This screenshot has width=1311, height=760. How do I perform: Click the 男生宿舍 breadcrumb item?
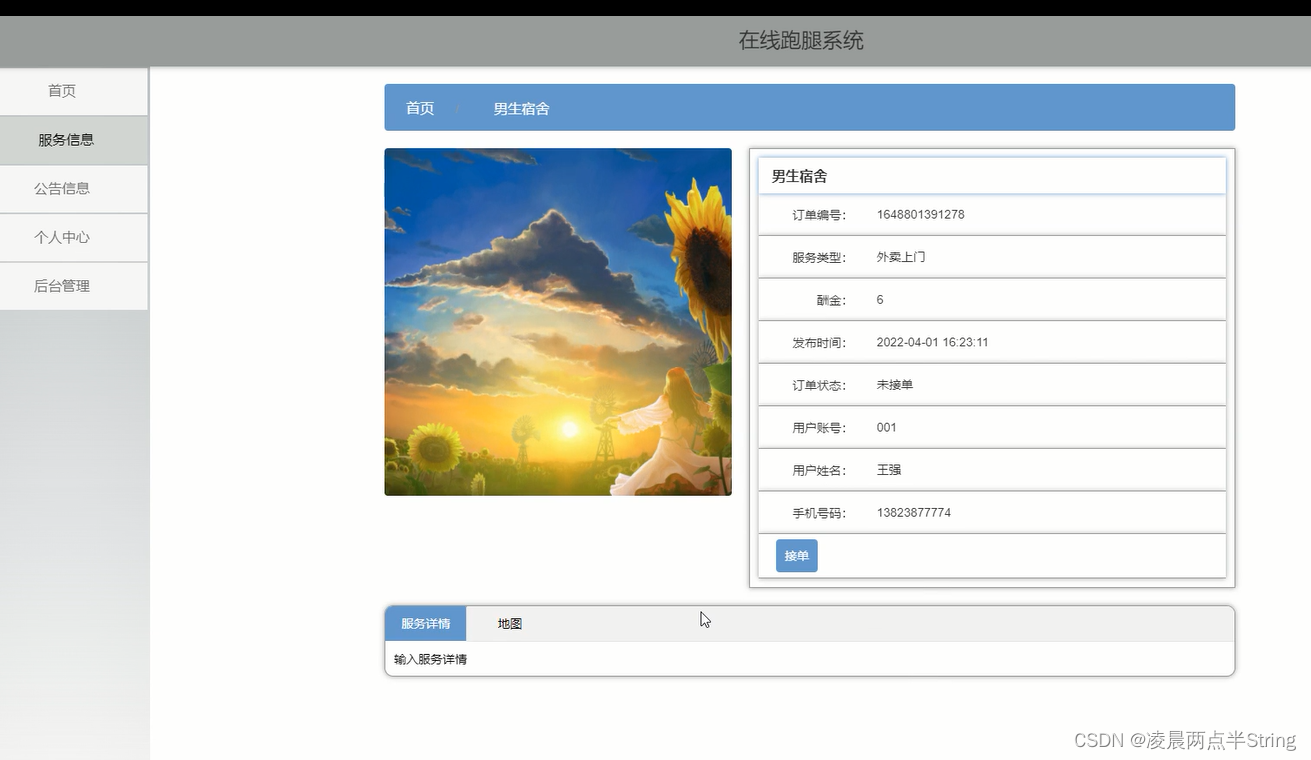tap(521, 108)
